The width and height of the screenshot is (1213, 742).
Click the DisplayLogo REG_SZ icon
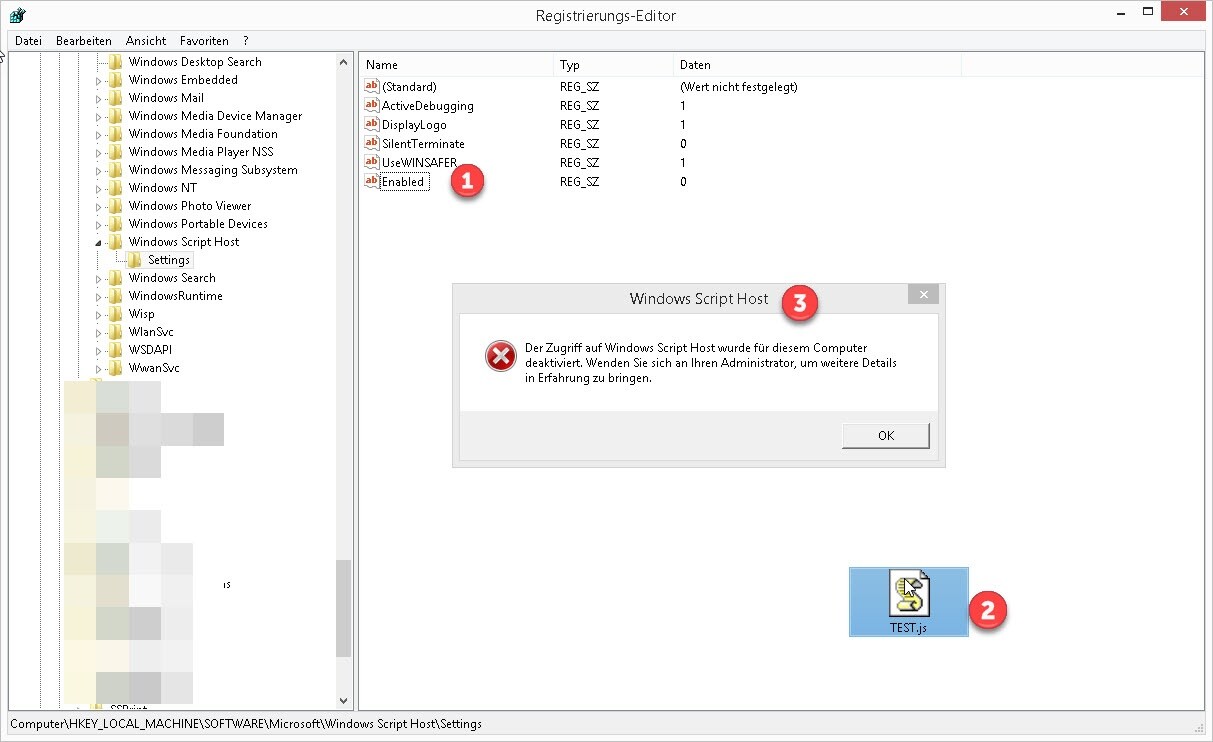(x=371, y=124)
